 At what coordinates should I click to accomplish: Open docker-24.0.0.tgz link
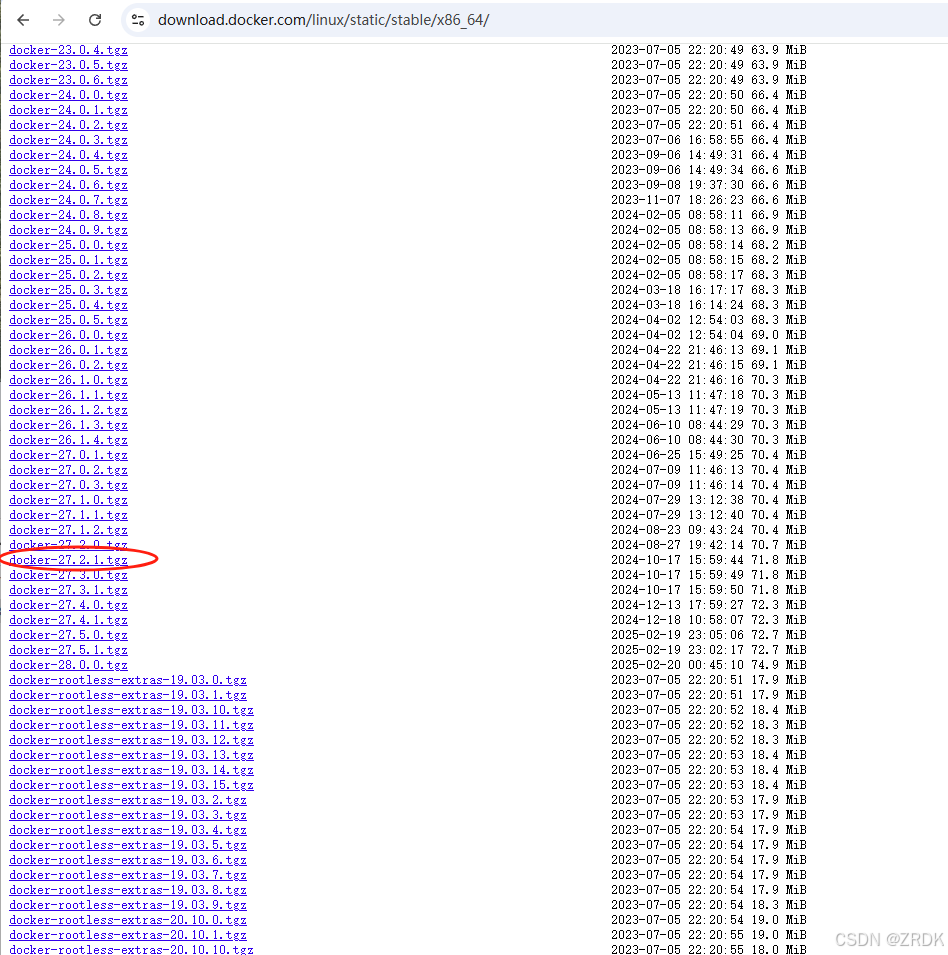click(x=68, y=95)
